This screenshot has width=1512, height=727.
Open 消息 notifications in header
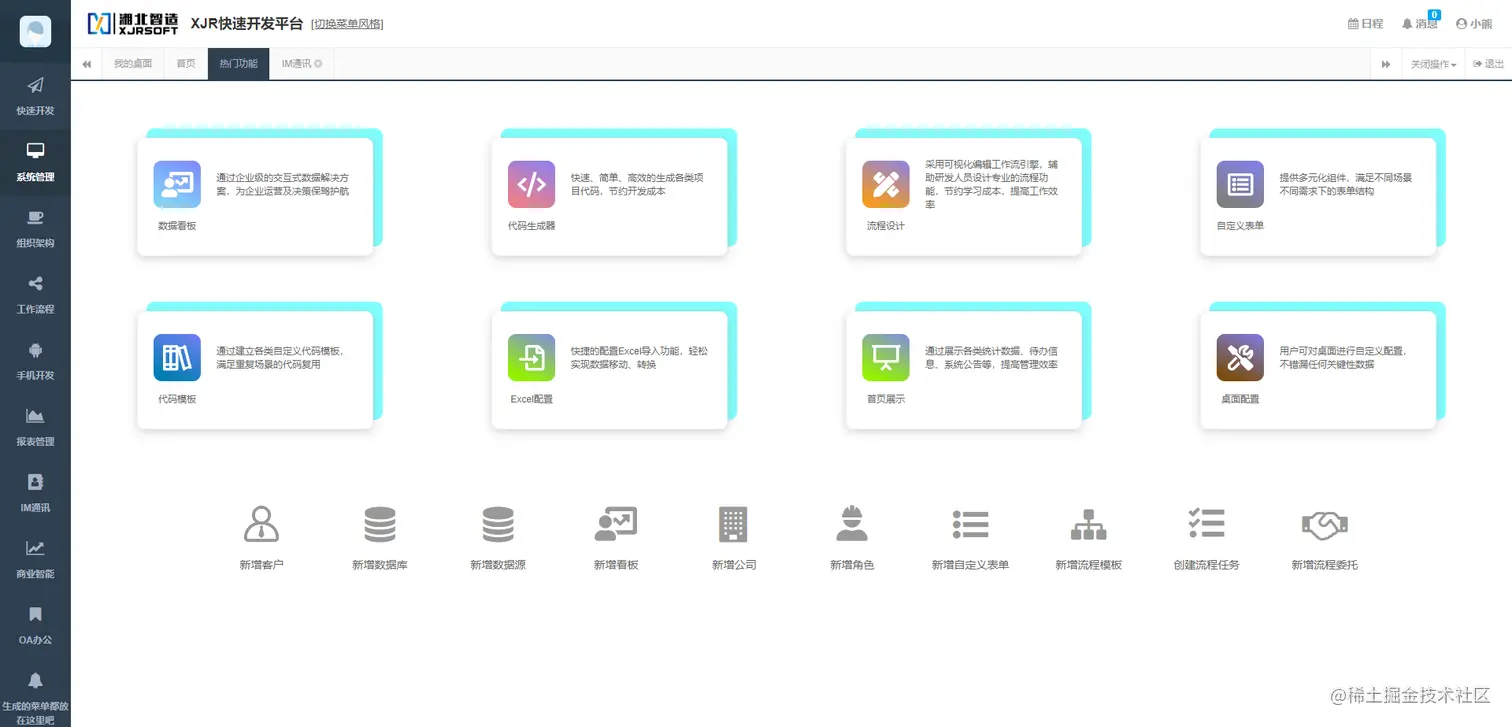coord(1420,24)
